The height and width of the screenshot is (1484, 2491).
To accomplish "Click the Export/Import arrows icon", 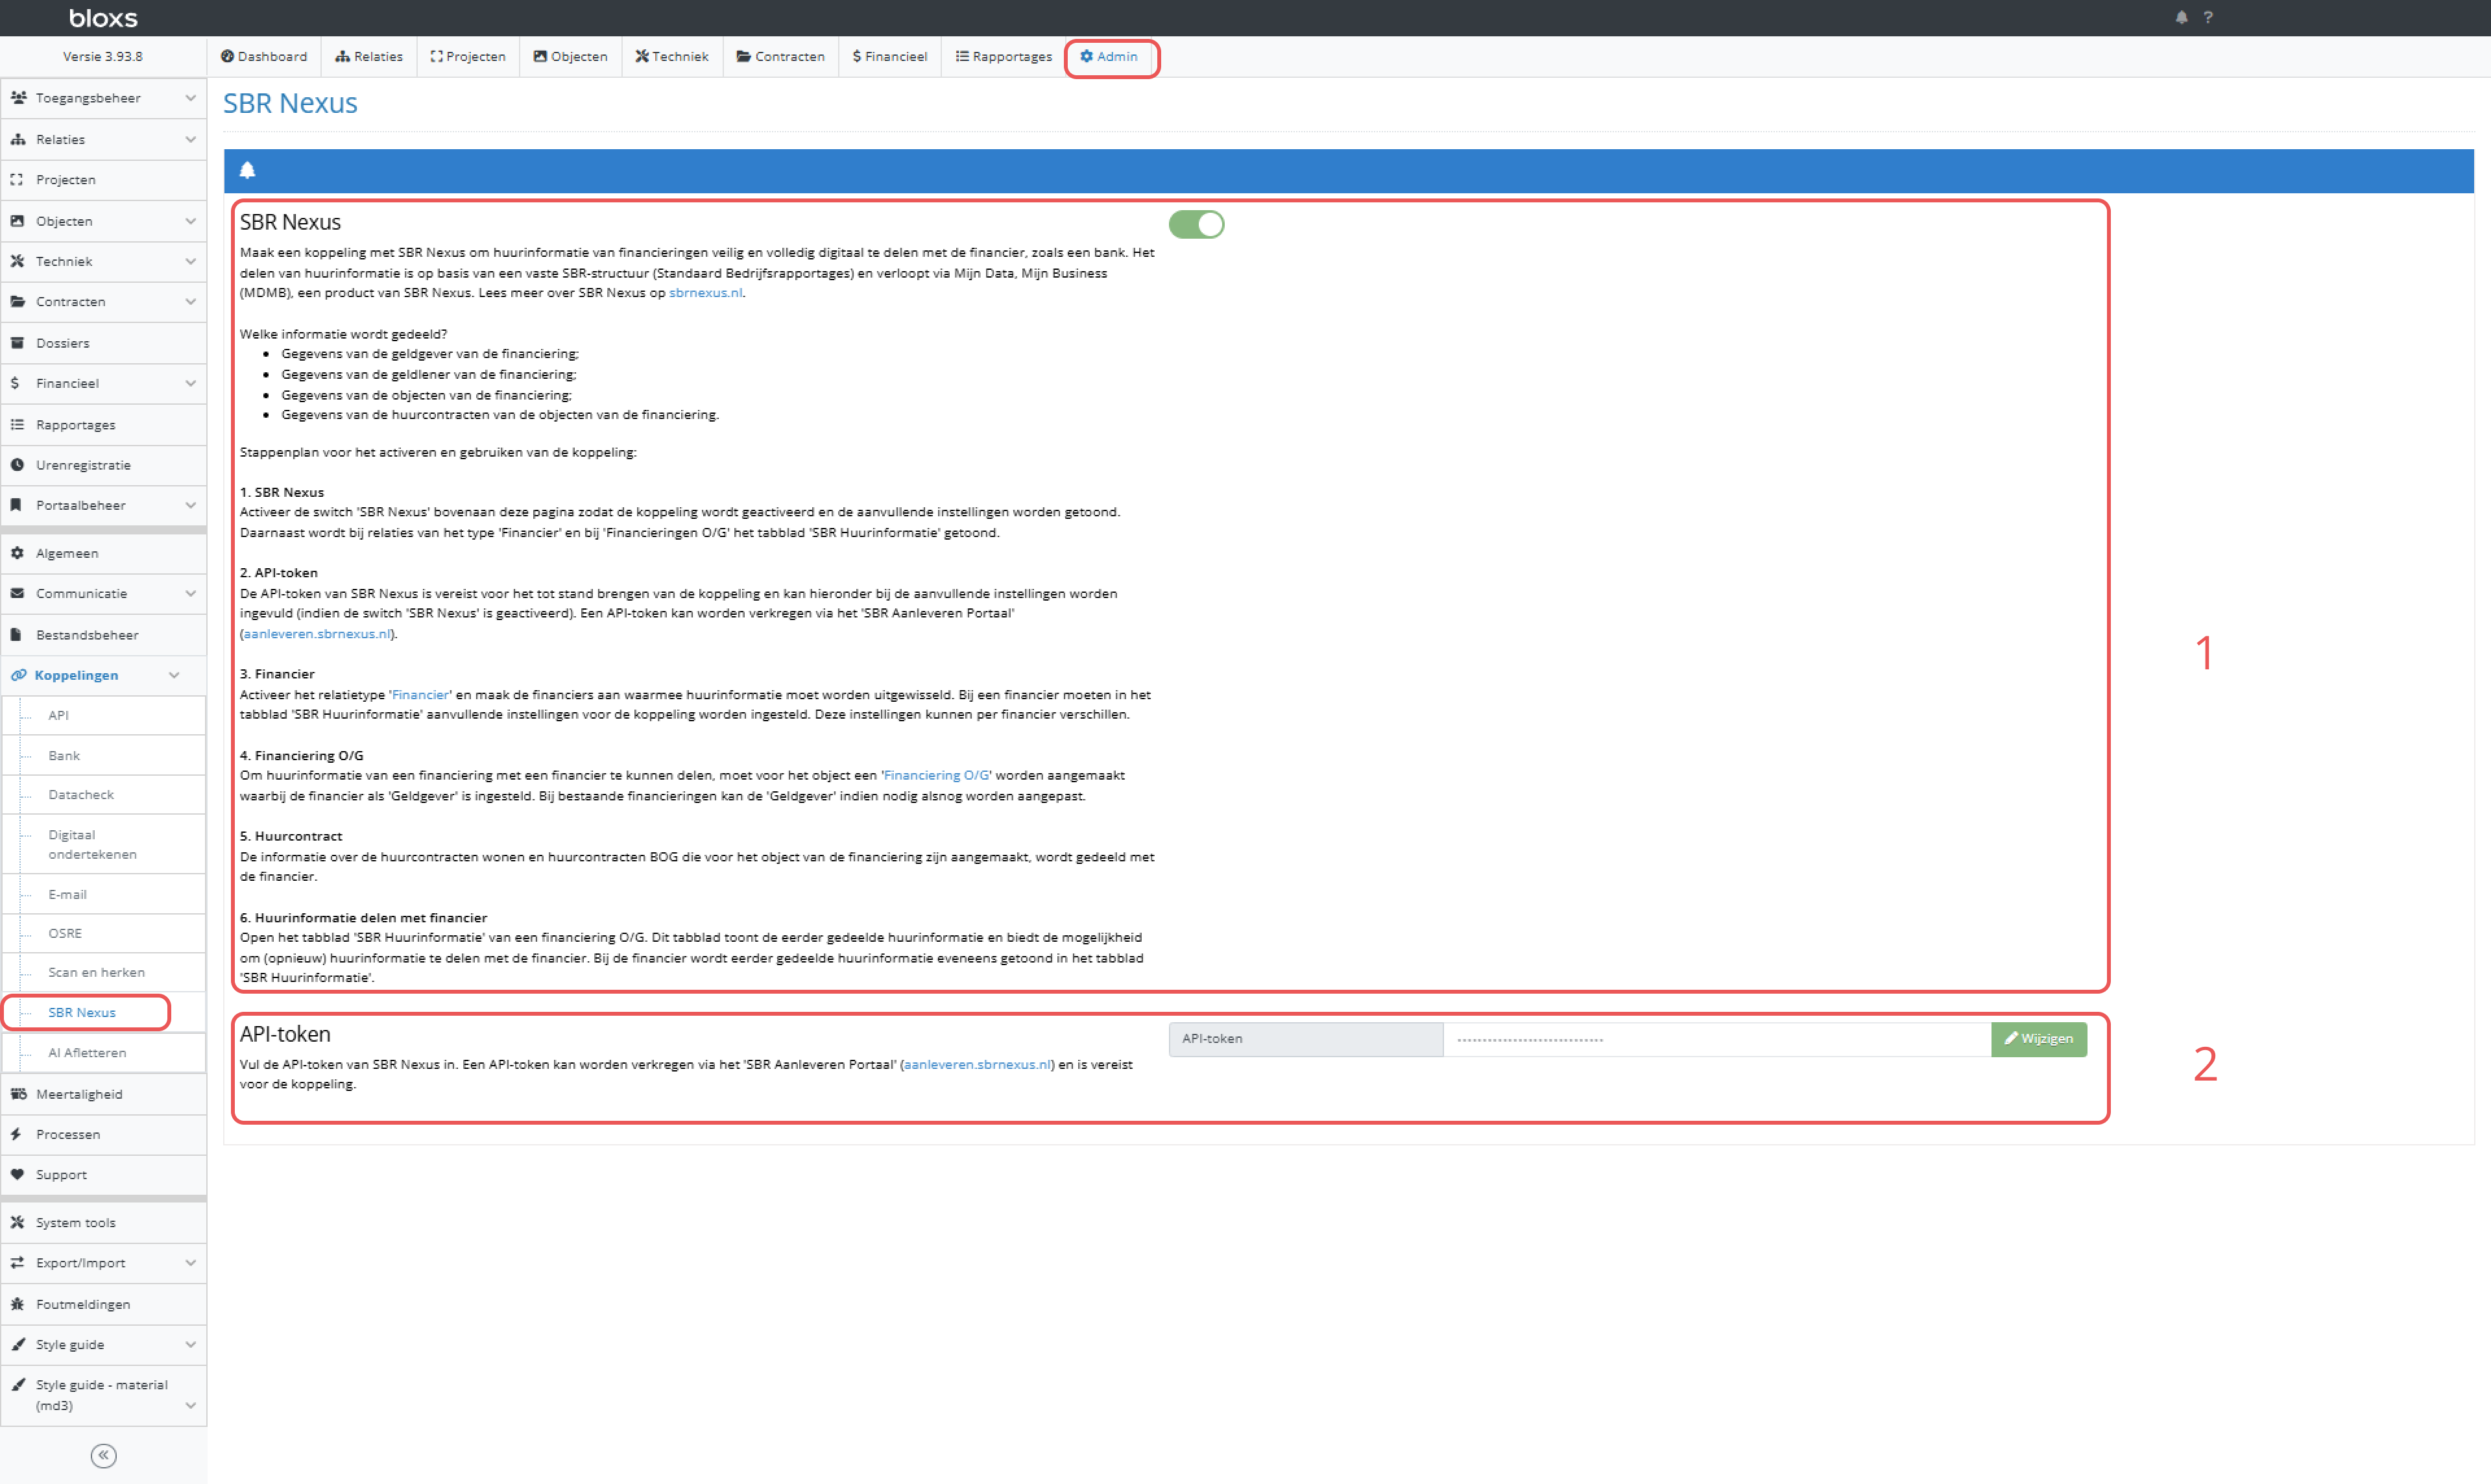I will (17, 1263).
